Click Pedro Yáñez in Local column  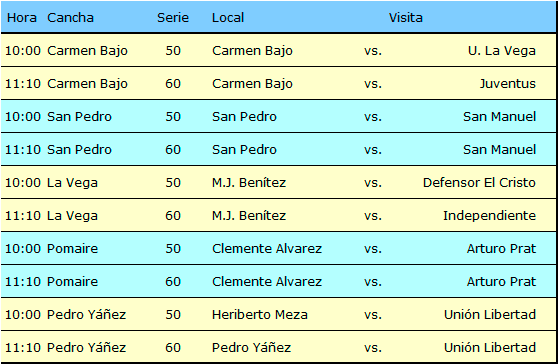[251, 348]
